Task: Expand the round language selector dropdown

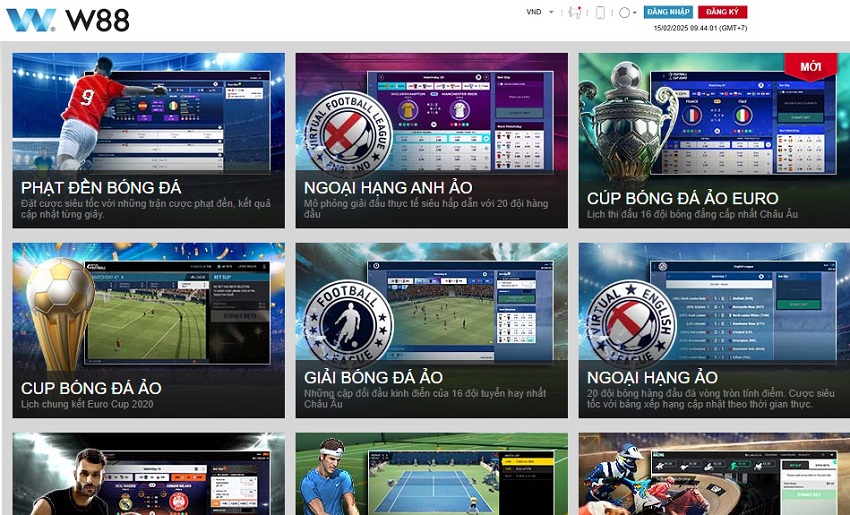Action: (x=627, y=12)
